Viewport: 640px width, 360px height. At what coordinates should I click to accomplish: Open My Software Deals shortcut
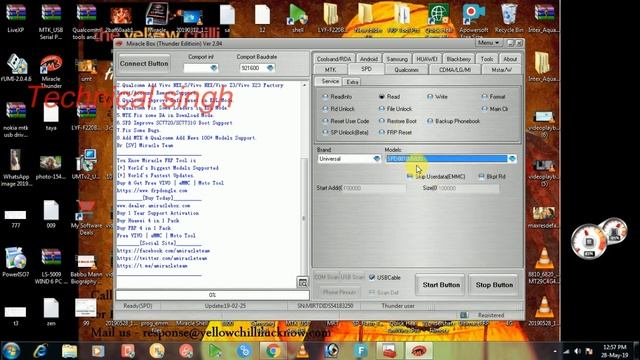point(86,217)
